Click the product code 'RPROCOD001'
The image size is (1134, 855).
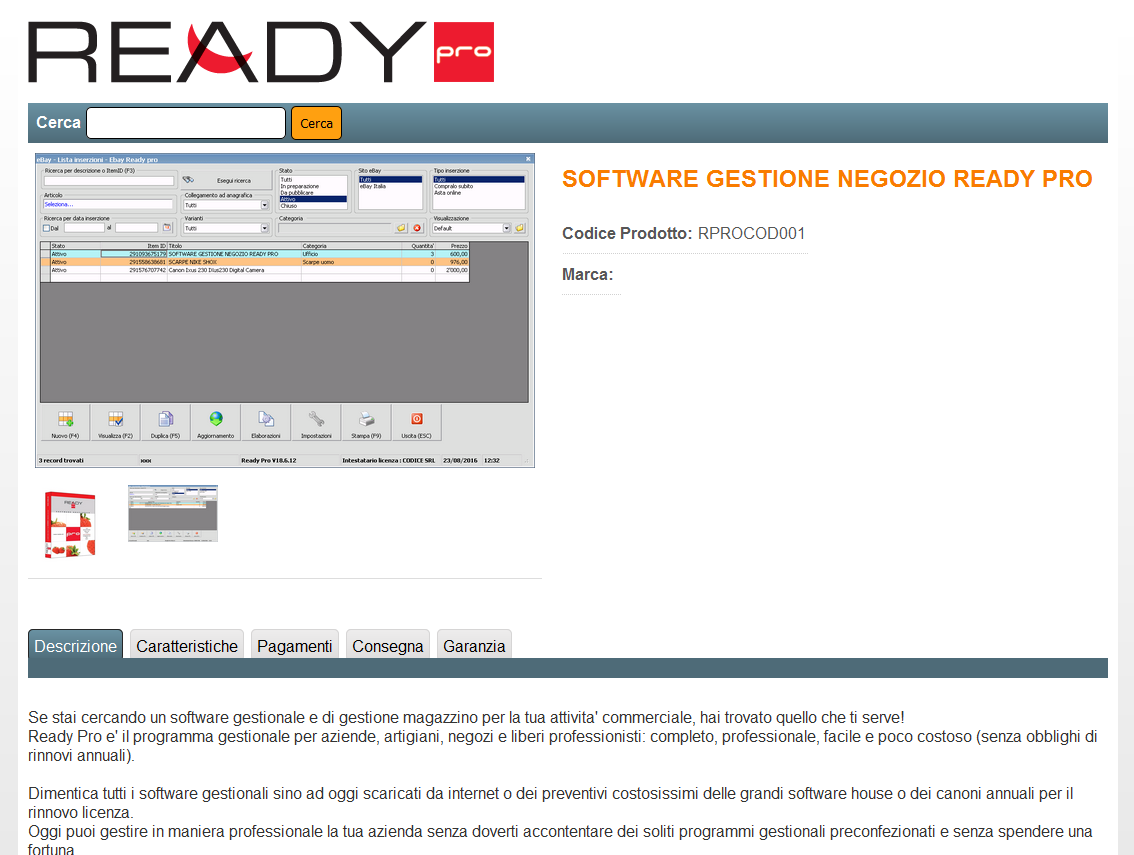point(751,234)
